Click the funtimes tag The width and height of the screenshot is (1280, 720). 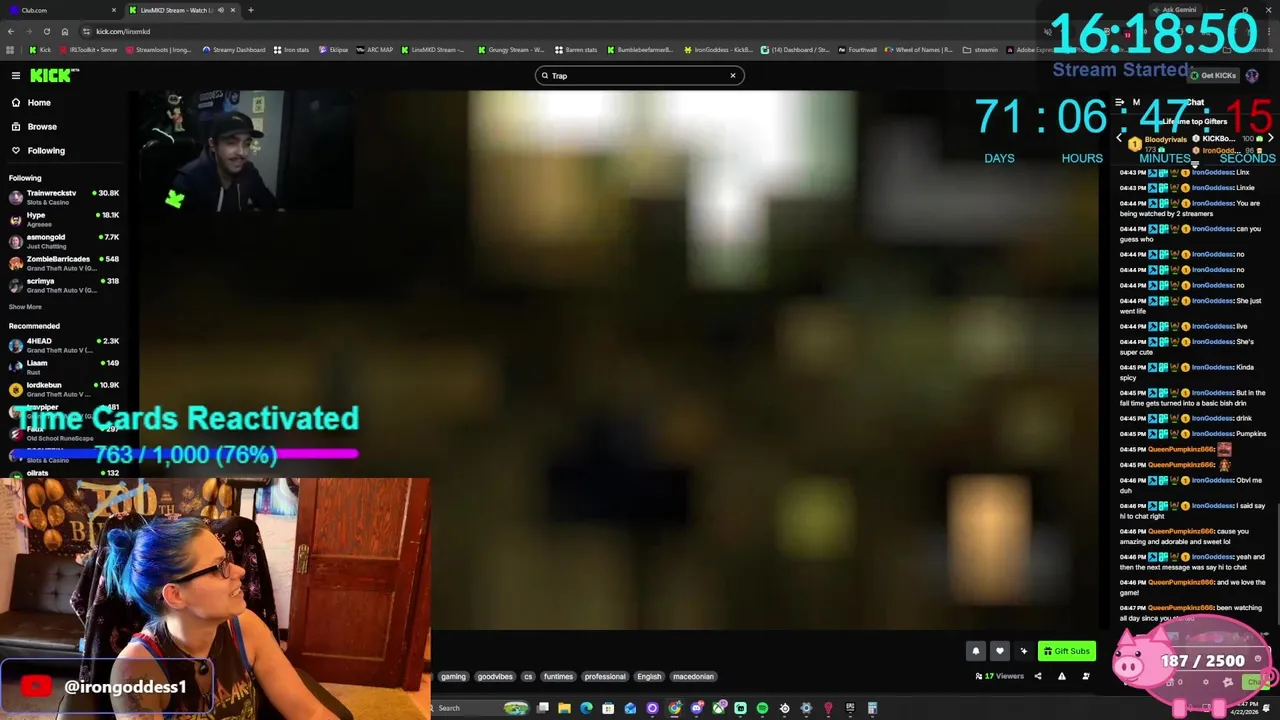pos(558,676)
